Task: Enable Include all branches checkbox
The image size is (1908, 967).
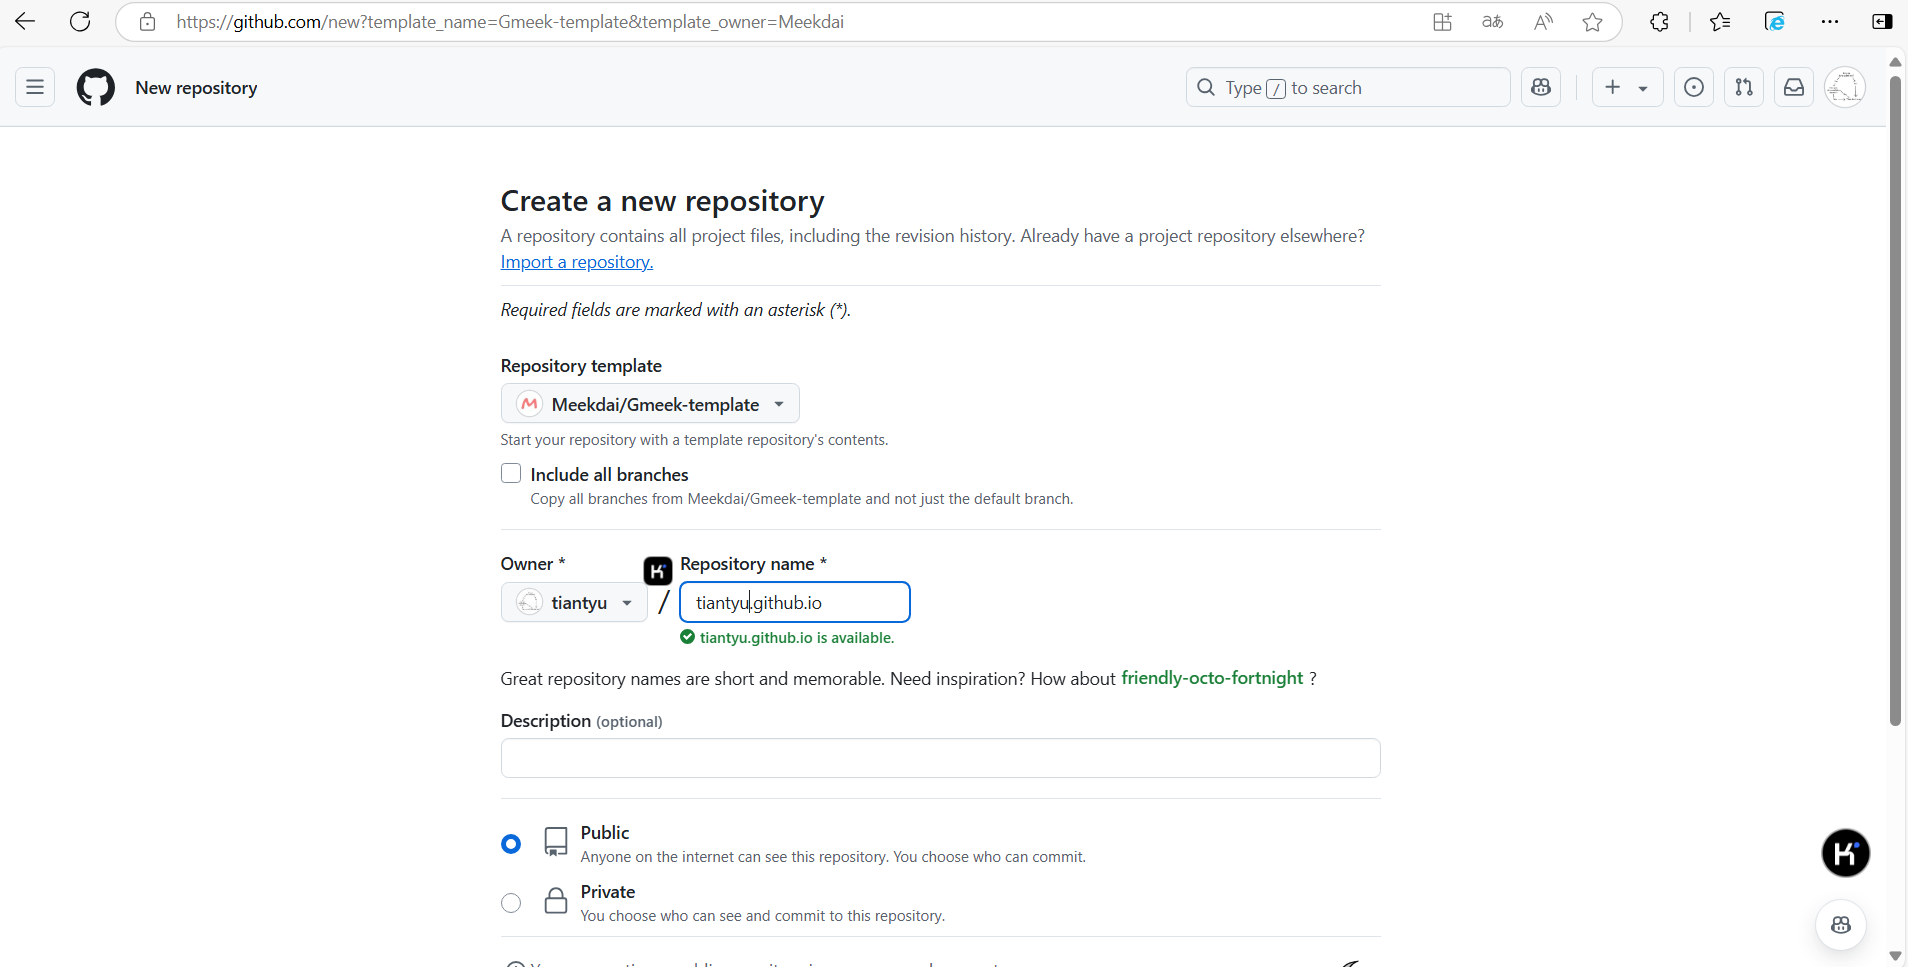Action: 511,474
